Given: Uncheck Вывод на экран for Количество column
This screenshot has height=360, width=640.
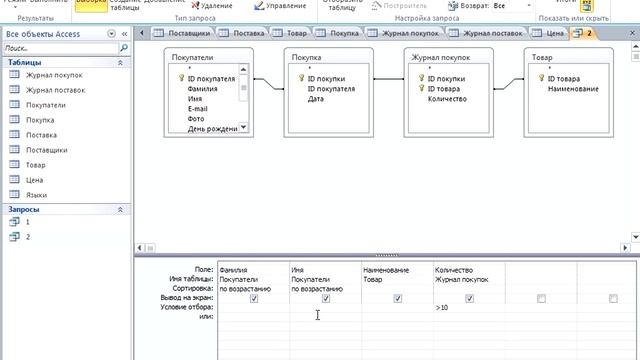Looking at the screenshot, I should click(x=469, y=299).
